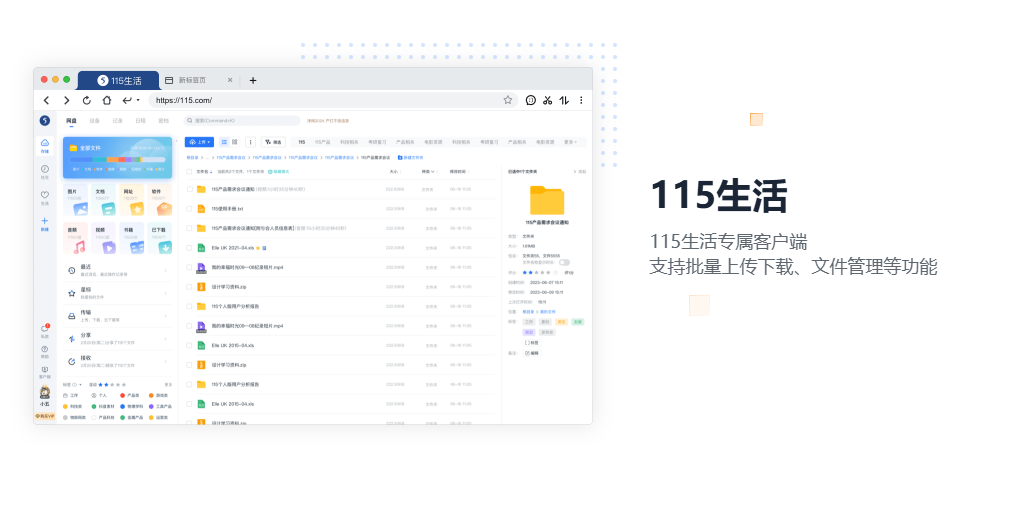Open the 客户端 client sidebar icon
The width and height of the screenshot is (1014, 516).
[45, 372]
